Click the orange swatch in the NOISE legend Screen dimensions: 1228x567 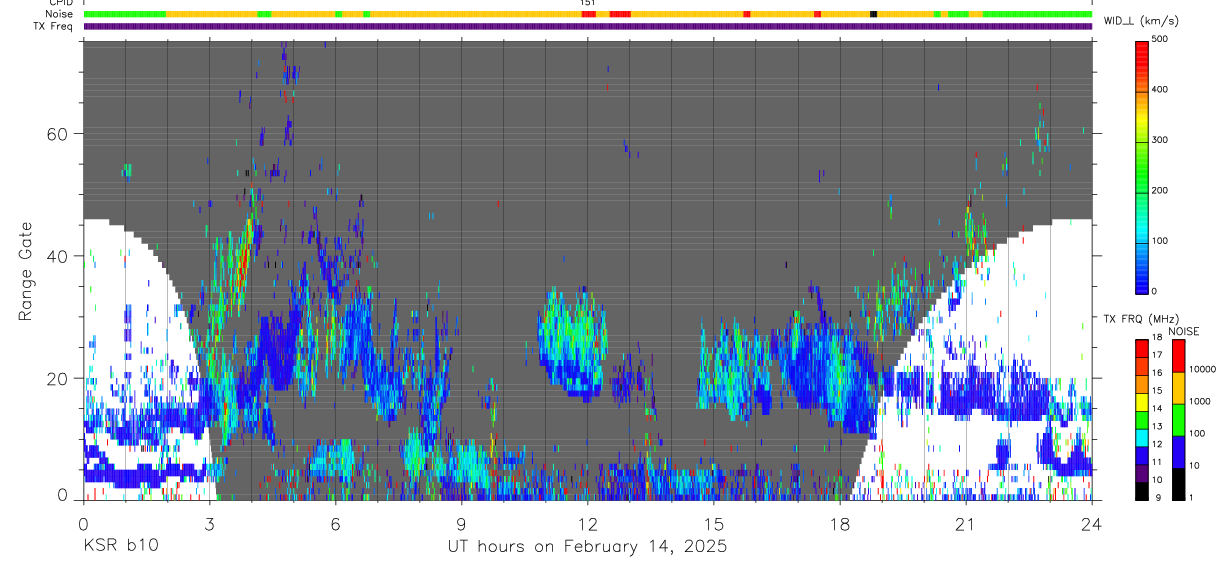(x=1178, y=387)
